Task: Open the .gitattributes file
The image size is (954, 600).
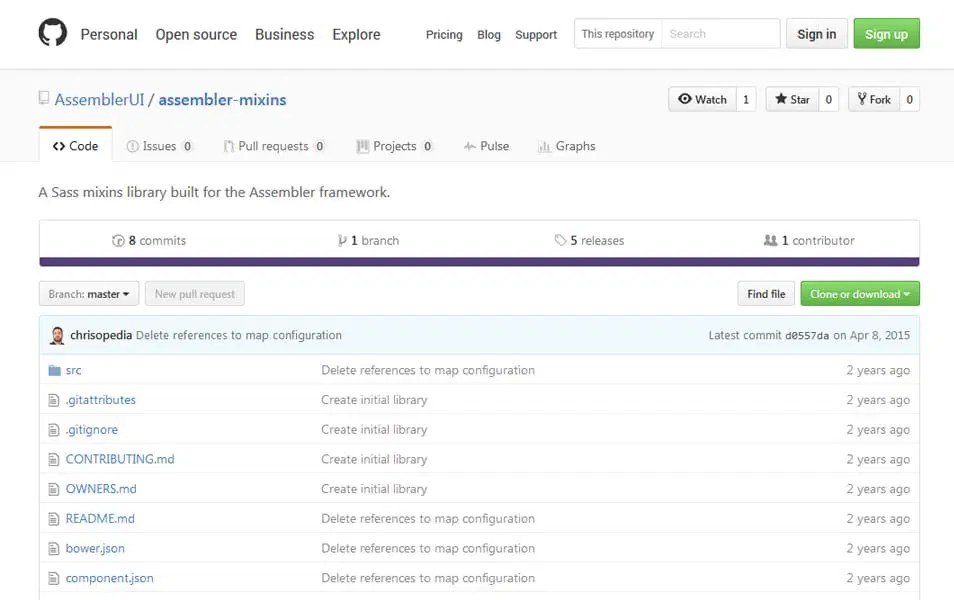Action: pos(100,400)
